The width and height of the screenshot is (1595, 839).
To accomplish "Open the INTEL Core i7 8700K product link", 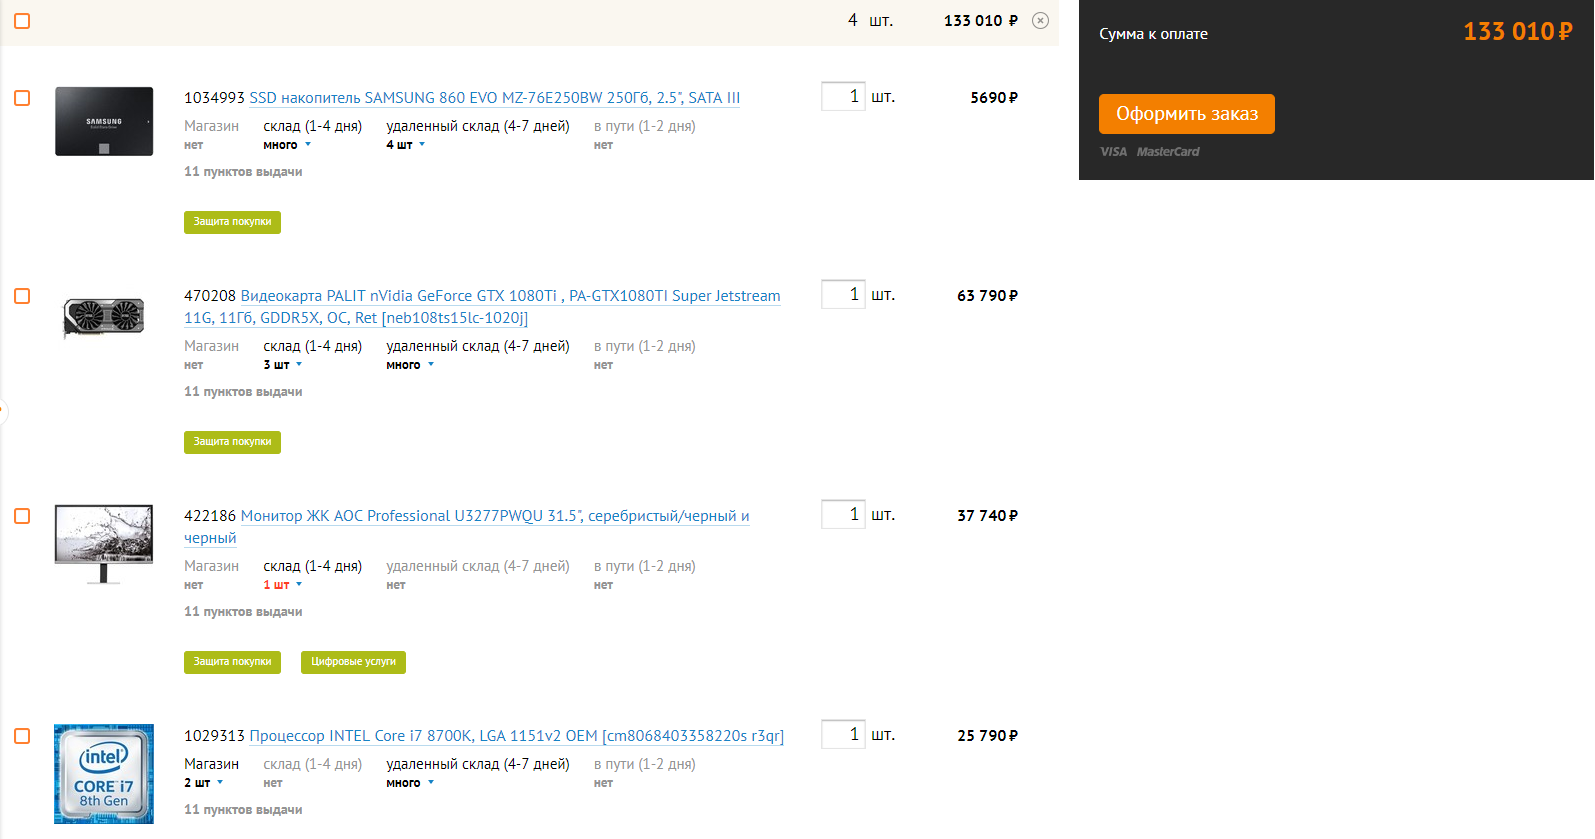I will (517, 736).
